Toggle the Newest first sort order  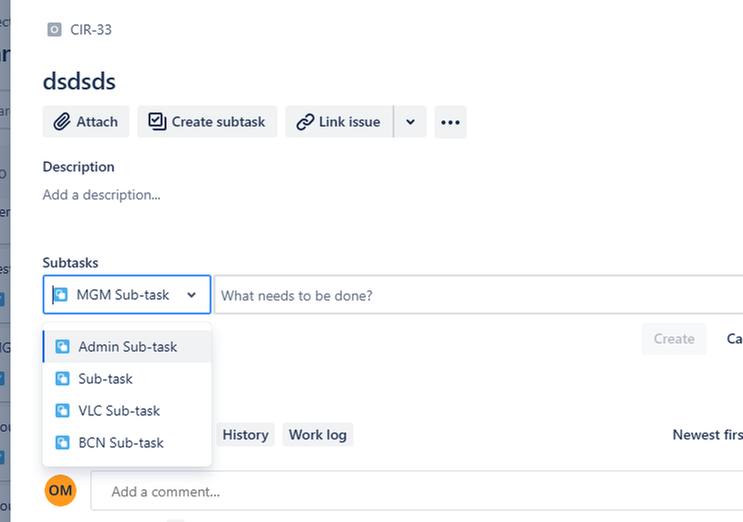click(707, 434)
